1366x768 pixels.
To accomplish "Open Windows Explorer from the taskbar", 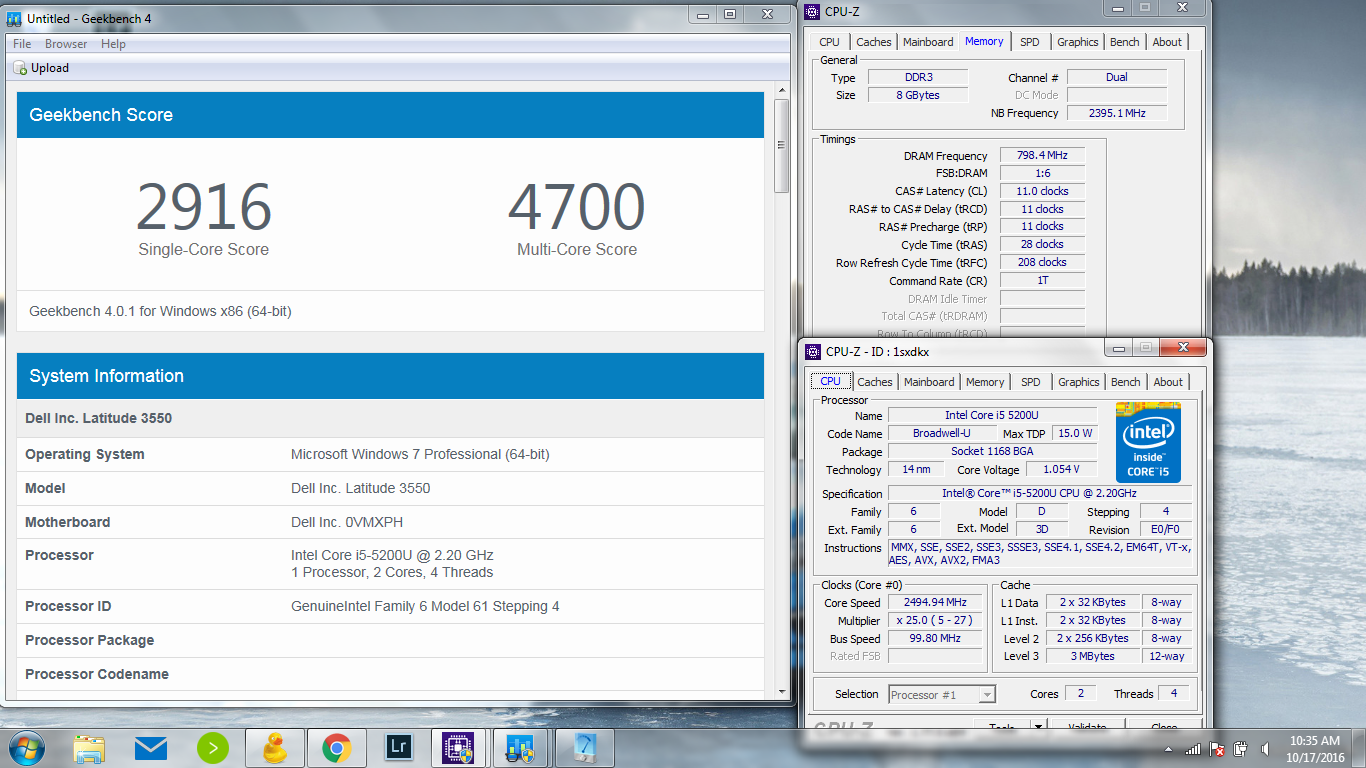I will pos(89,748).
